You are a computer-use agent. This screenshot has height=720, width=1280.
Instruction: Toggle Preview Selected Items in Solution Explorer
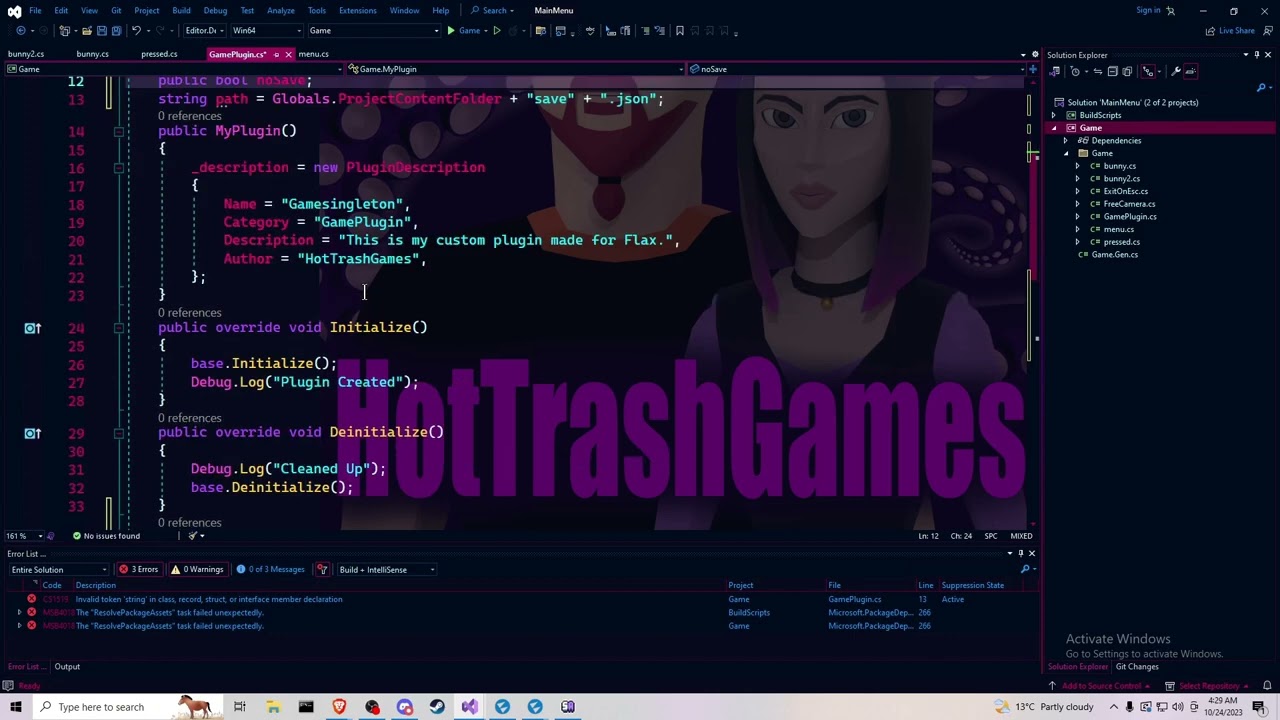point(1191,71)
